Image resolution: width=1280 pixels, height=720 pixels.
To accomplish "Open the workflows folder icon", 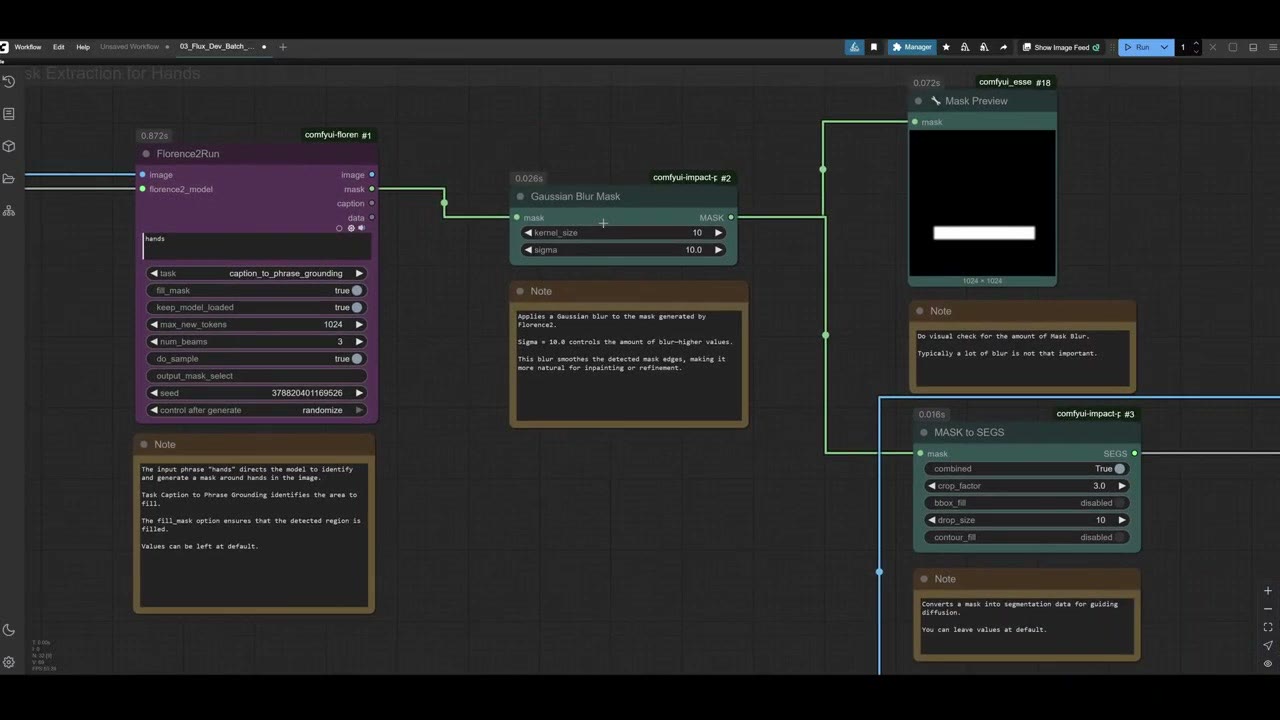I will tap(8, 178).
